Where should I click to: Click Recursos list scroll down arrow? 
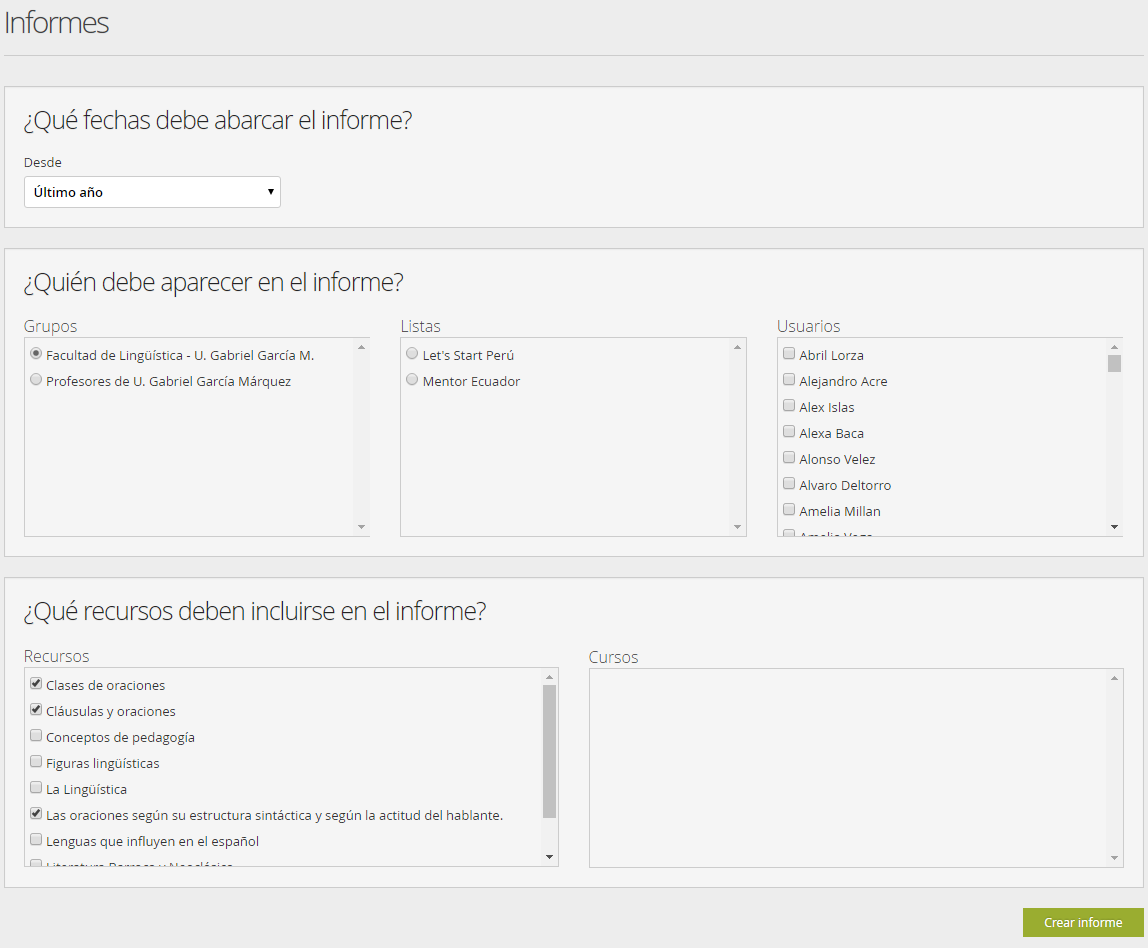pos(549,857)
